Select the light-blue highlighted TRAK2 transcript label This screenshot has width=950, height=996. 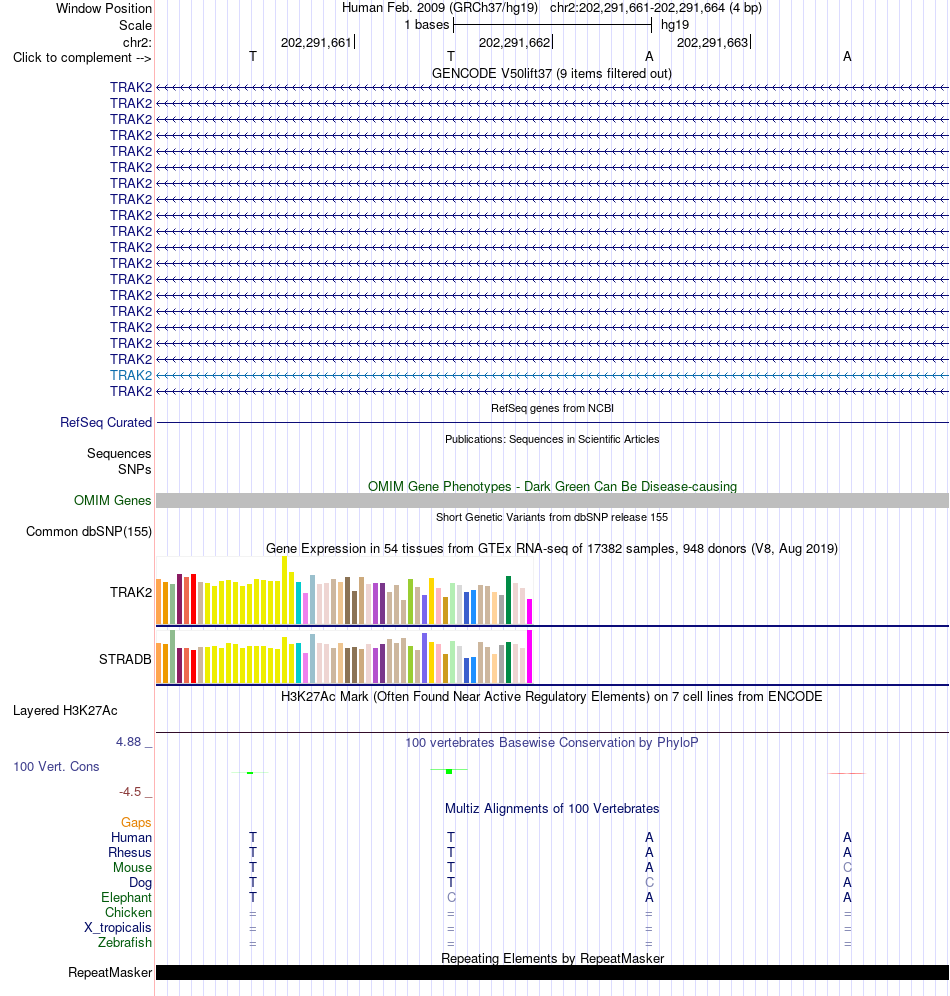(x=131, y=375)
